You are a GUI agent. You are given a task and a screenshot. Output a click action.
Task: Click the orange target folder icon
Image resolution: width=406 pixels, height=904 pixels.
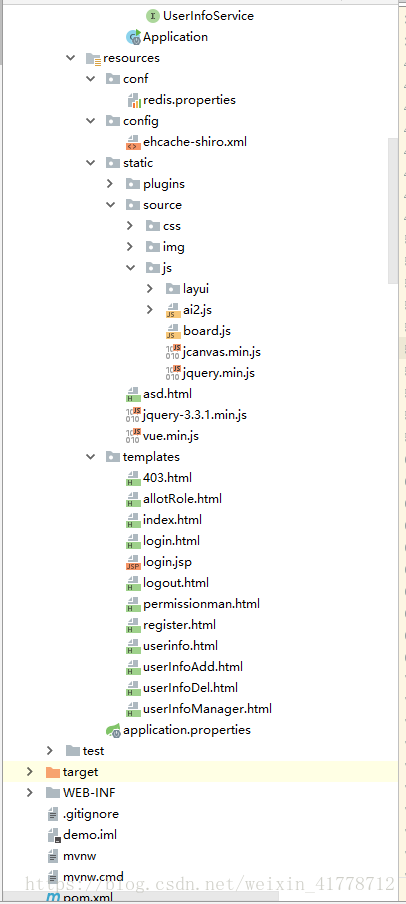[52, 772]
